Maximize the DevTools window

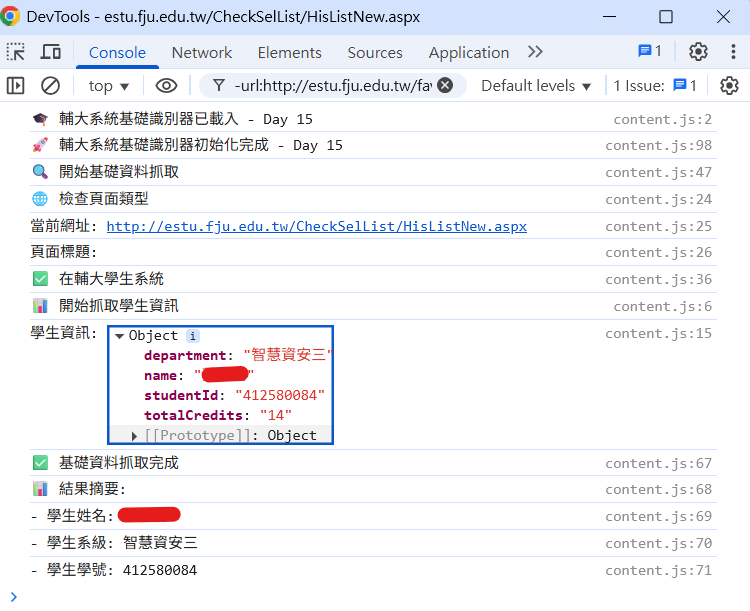666,17
